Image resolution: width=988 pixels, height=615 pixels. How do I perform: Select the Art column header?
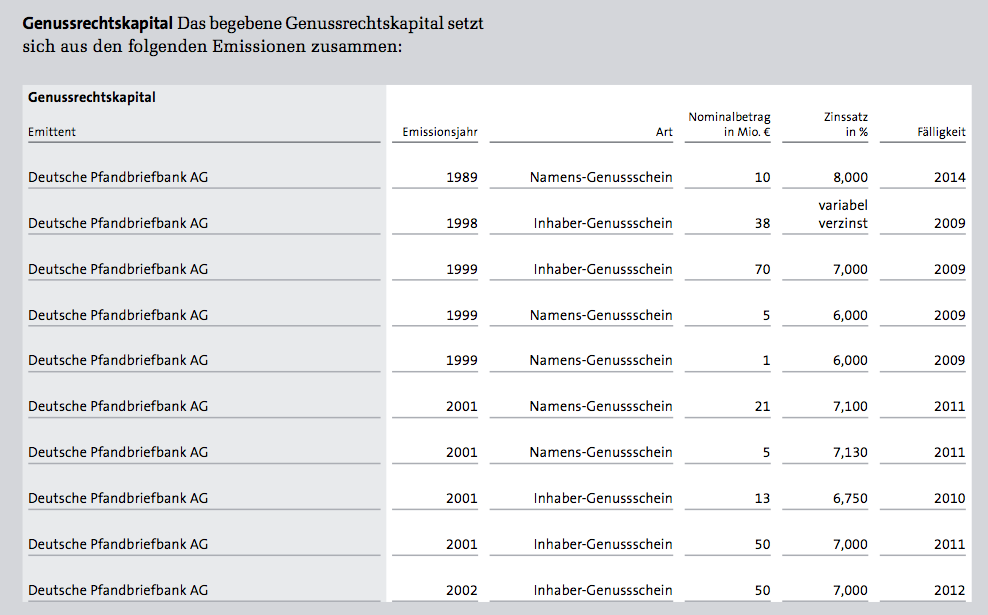coord(663,132)
